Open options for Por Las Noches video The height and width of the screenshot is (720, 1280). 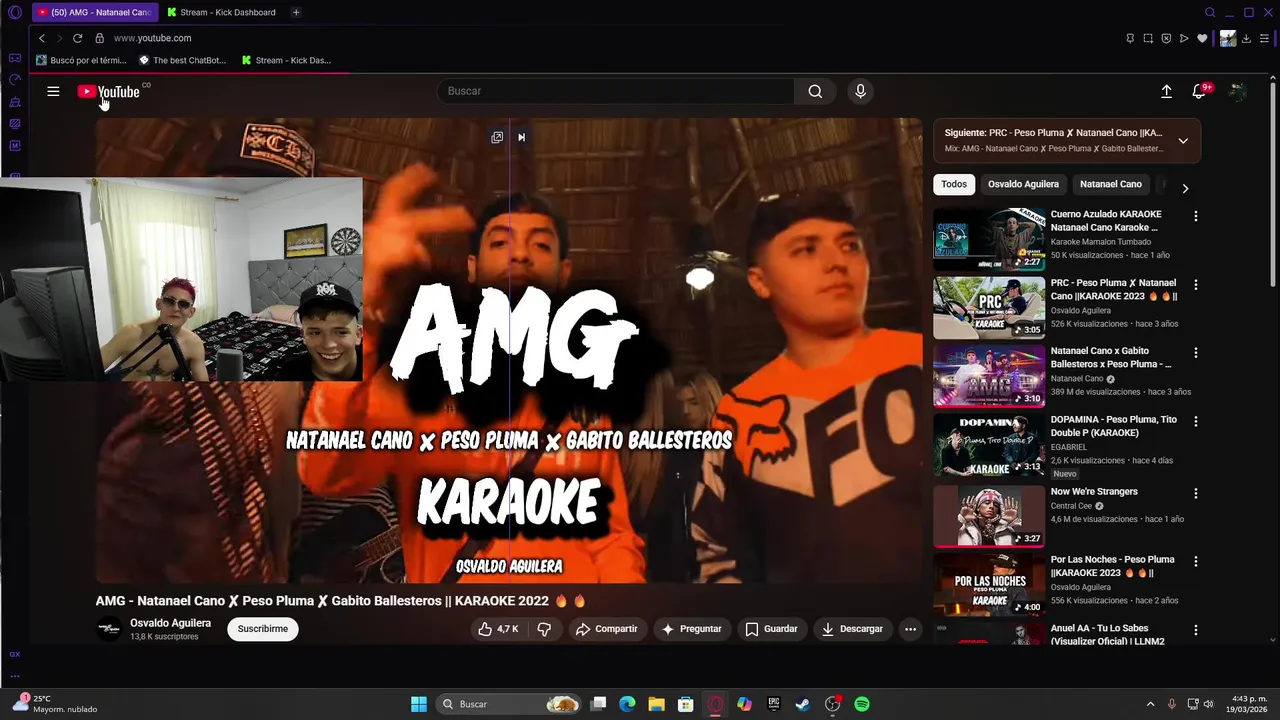[x=1195, y=562]
